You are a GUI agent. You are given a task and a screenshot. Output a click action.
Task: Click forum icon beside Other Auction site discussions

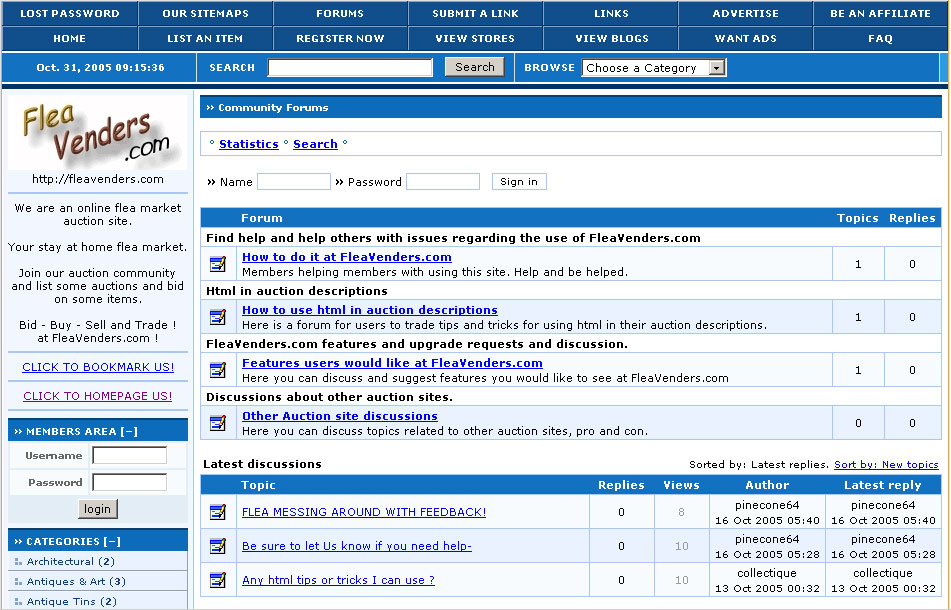pos(218,423)
